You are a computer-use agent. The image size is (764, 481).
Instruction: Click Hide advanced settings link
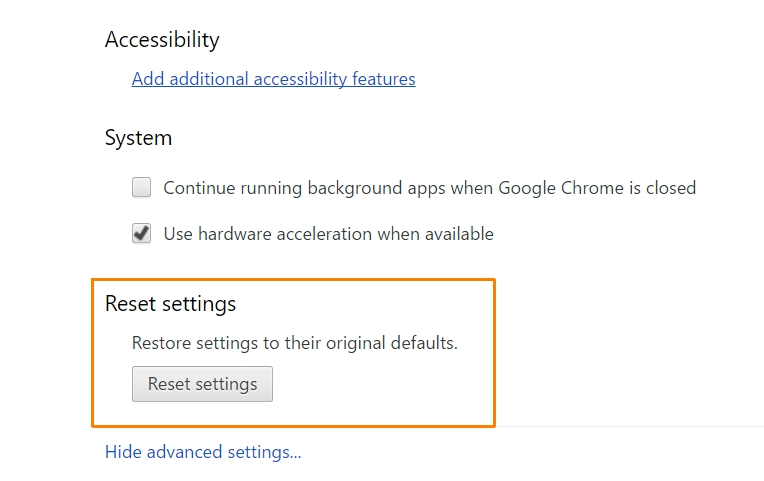pyautogui.click(x=203, y=452)
